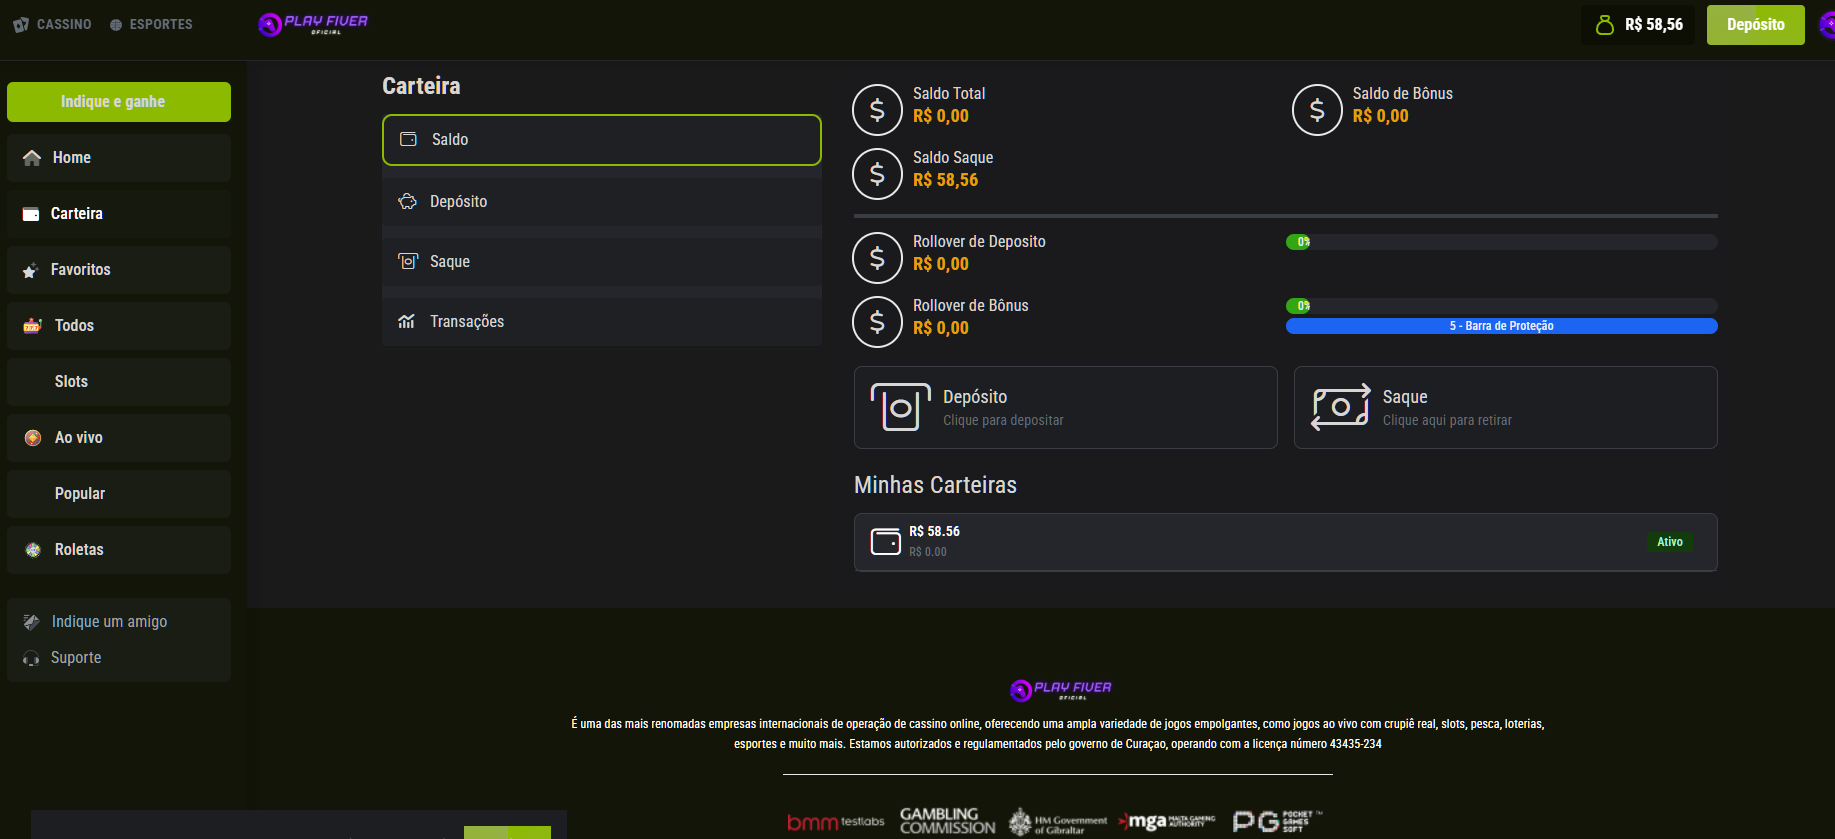Click the Favoritos star icon

31,270
